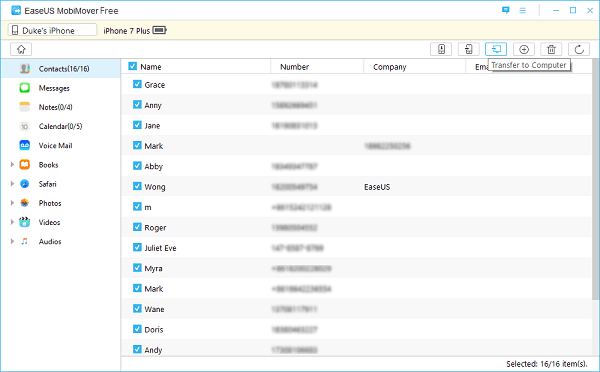Uncheck the Roger contact checkbox
The width and height of the screenshot is (600, 372).
click(137, 227)
